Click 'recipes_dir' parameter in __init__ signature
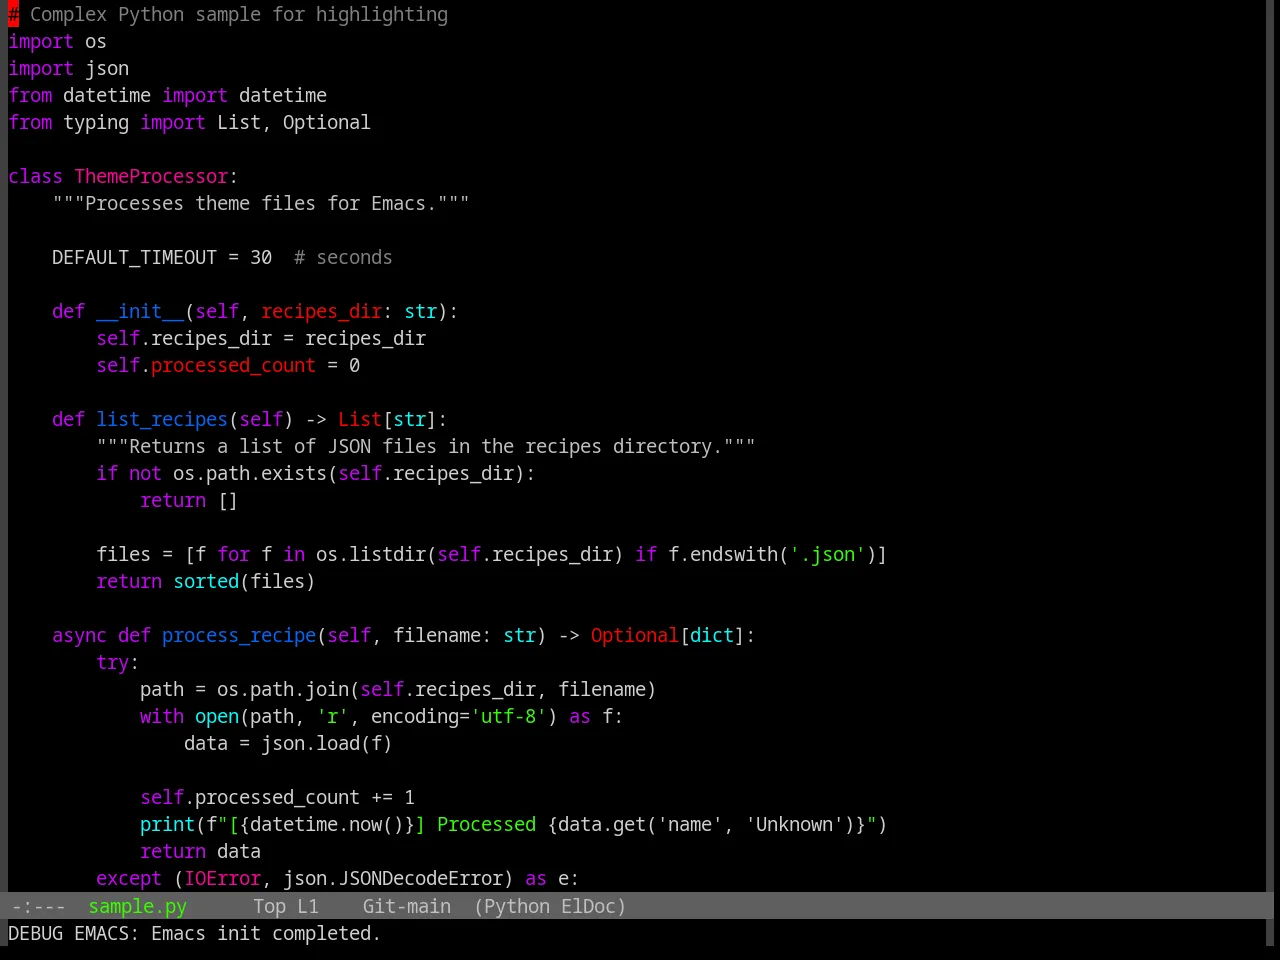Screen dimensions: 1280x960 [x=321, y=311]
